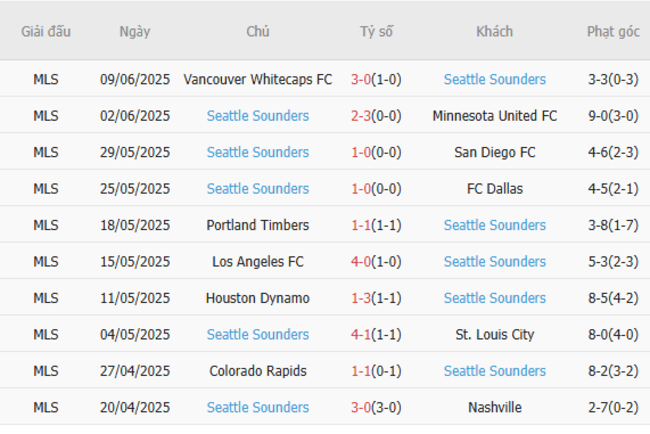Open the Portland Timbers team page
Image resolution: width=650 pixels, height=434 pixels.
[258, 225]
